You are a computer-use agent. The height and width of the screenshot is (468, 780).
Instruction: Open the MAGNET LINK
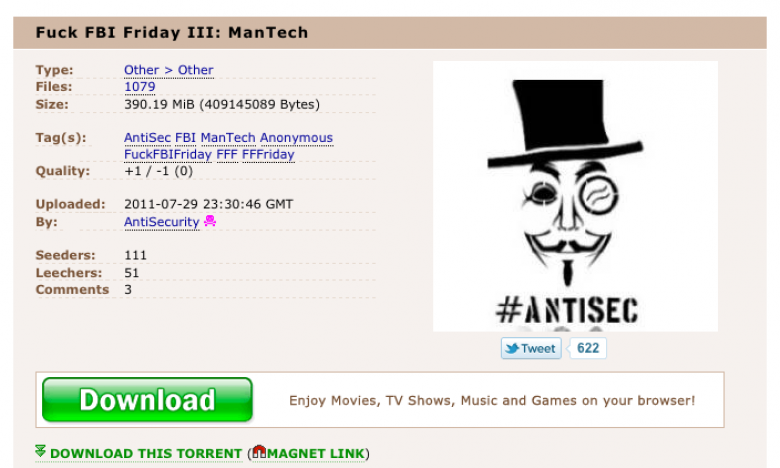pyautogui.click(x=316, y=454)
